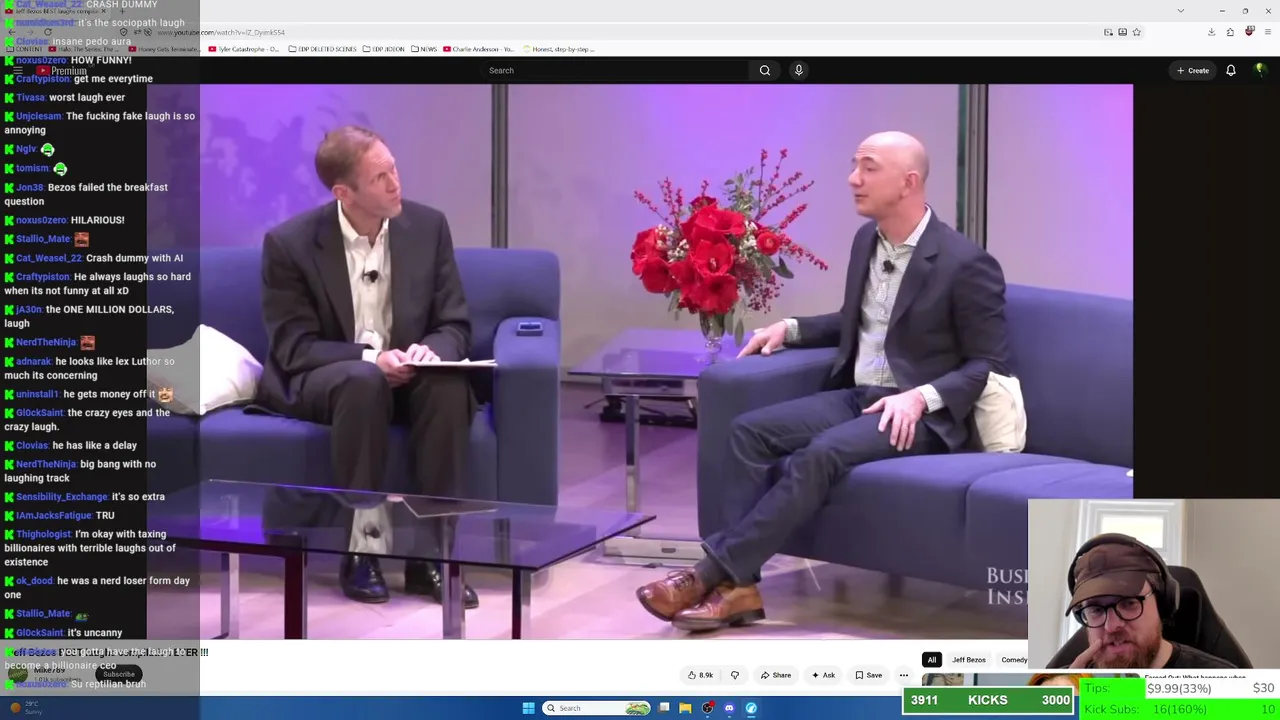Click chat message 'it's uncanny'

tap(95, 633)
